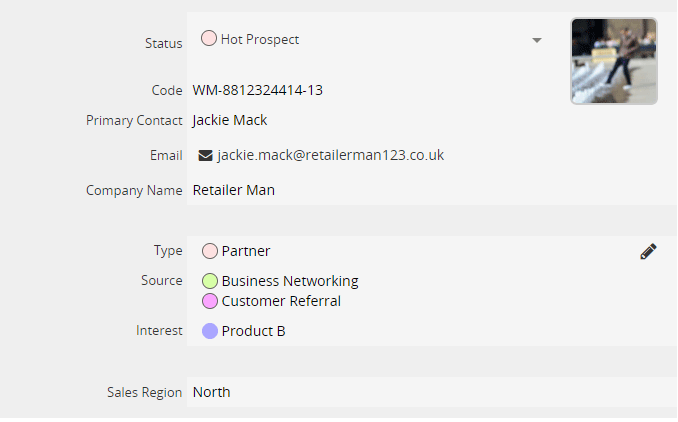Click the pencil edit icon
The image size is (678, 422).
(648, 251)
